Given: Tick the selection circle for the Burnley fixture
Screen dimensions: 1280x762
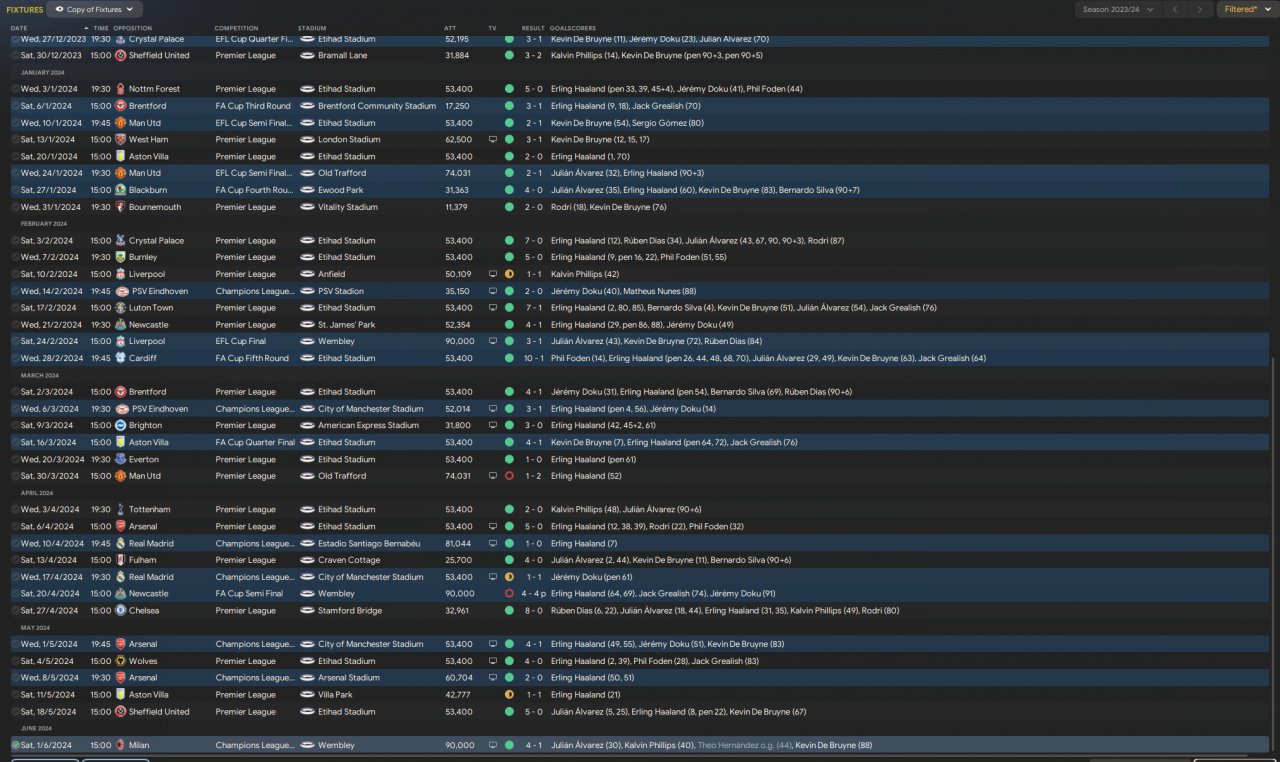Looking at the screenshot, I should pyautogui.click(x=15, y=257).
